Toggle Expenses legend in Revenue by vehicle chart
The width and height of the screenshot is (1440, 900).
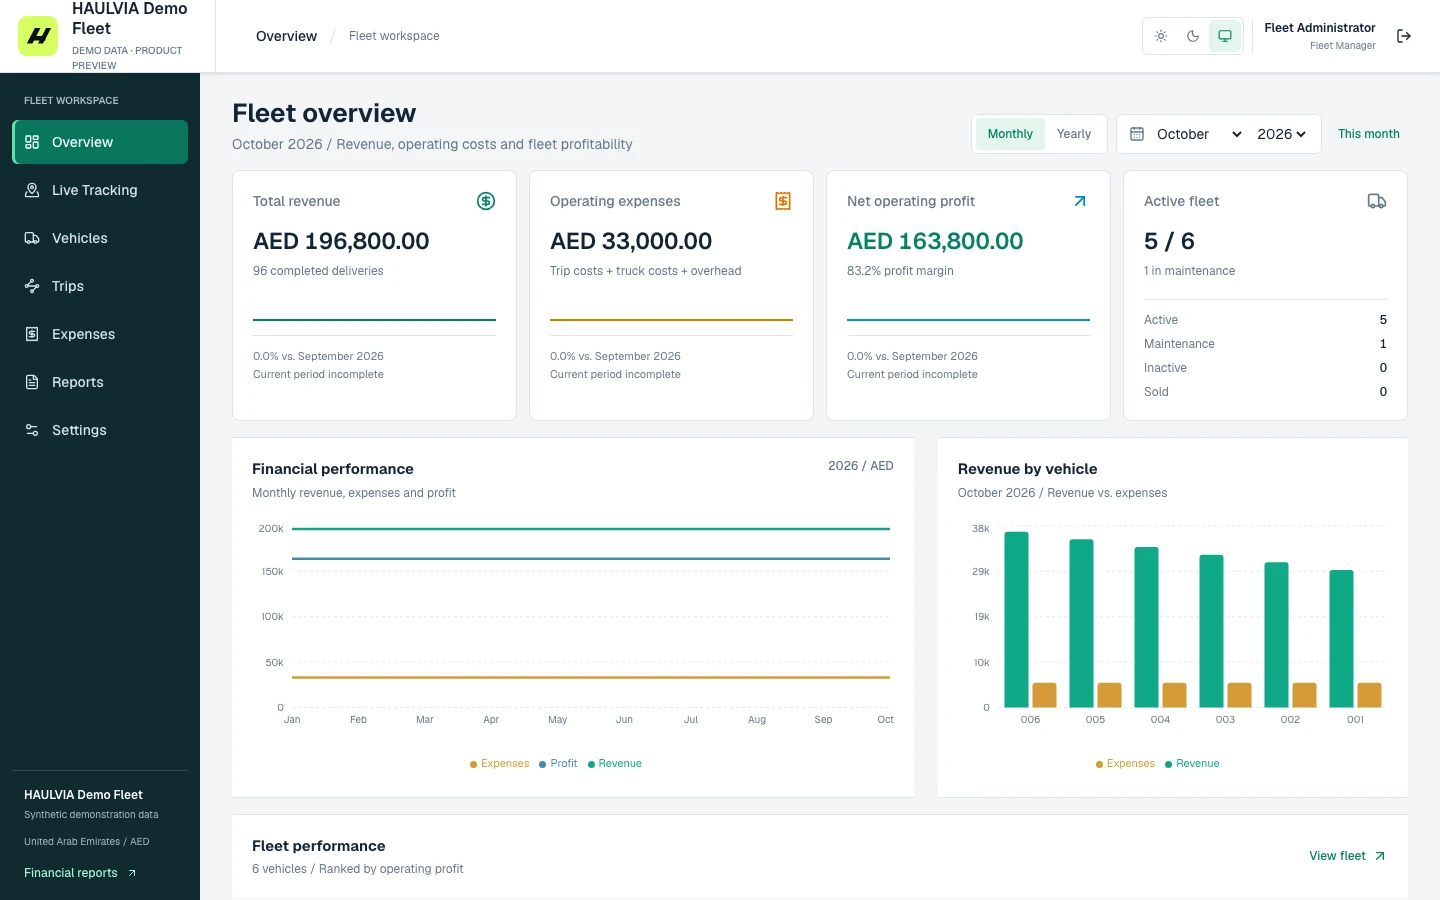click(1125, 764)
